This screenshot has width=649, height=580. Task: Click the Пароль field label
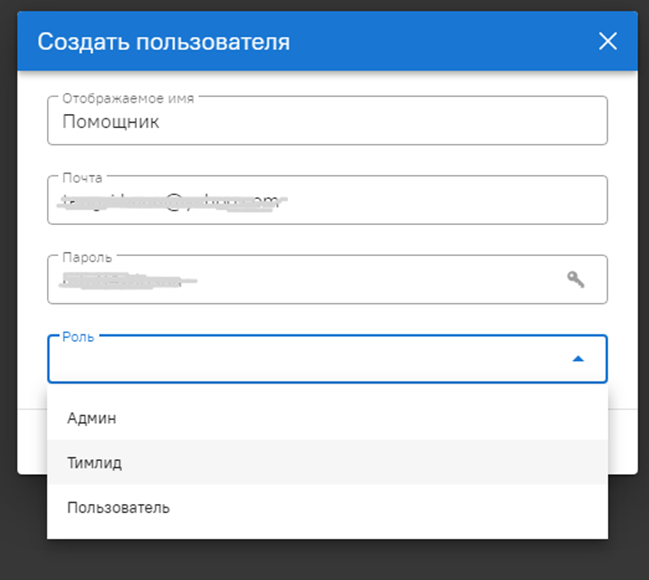point(87,257)
